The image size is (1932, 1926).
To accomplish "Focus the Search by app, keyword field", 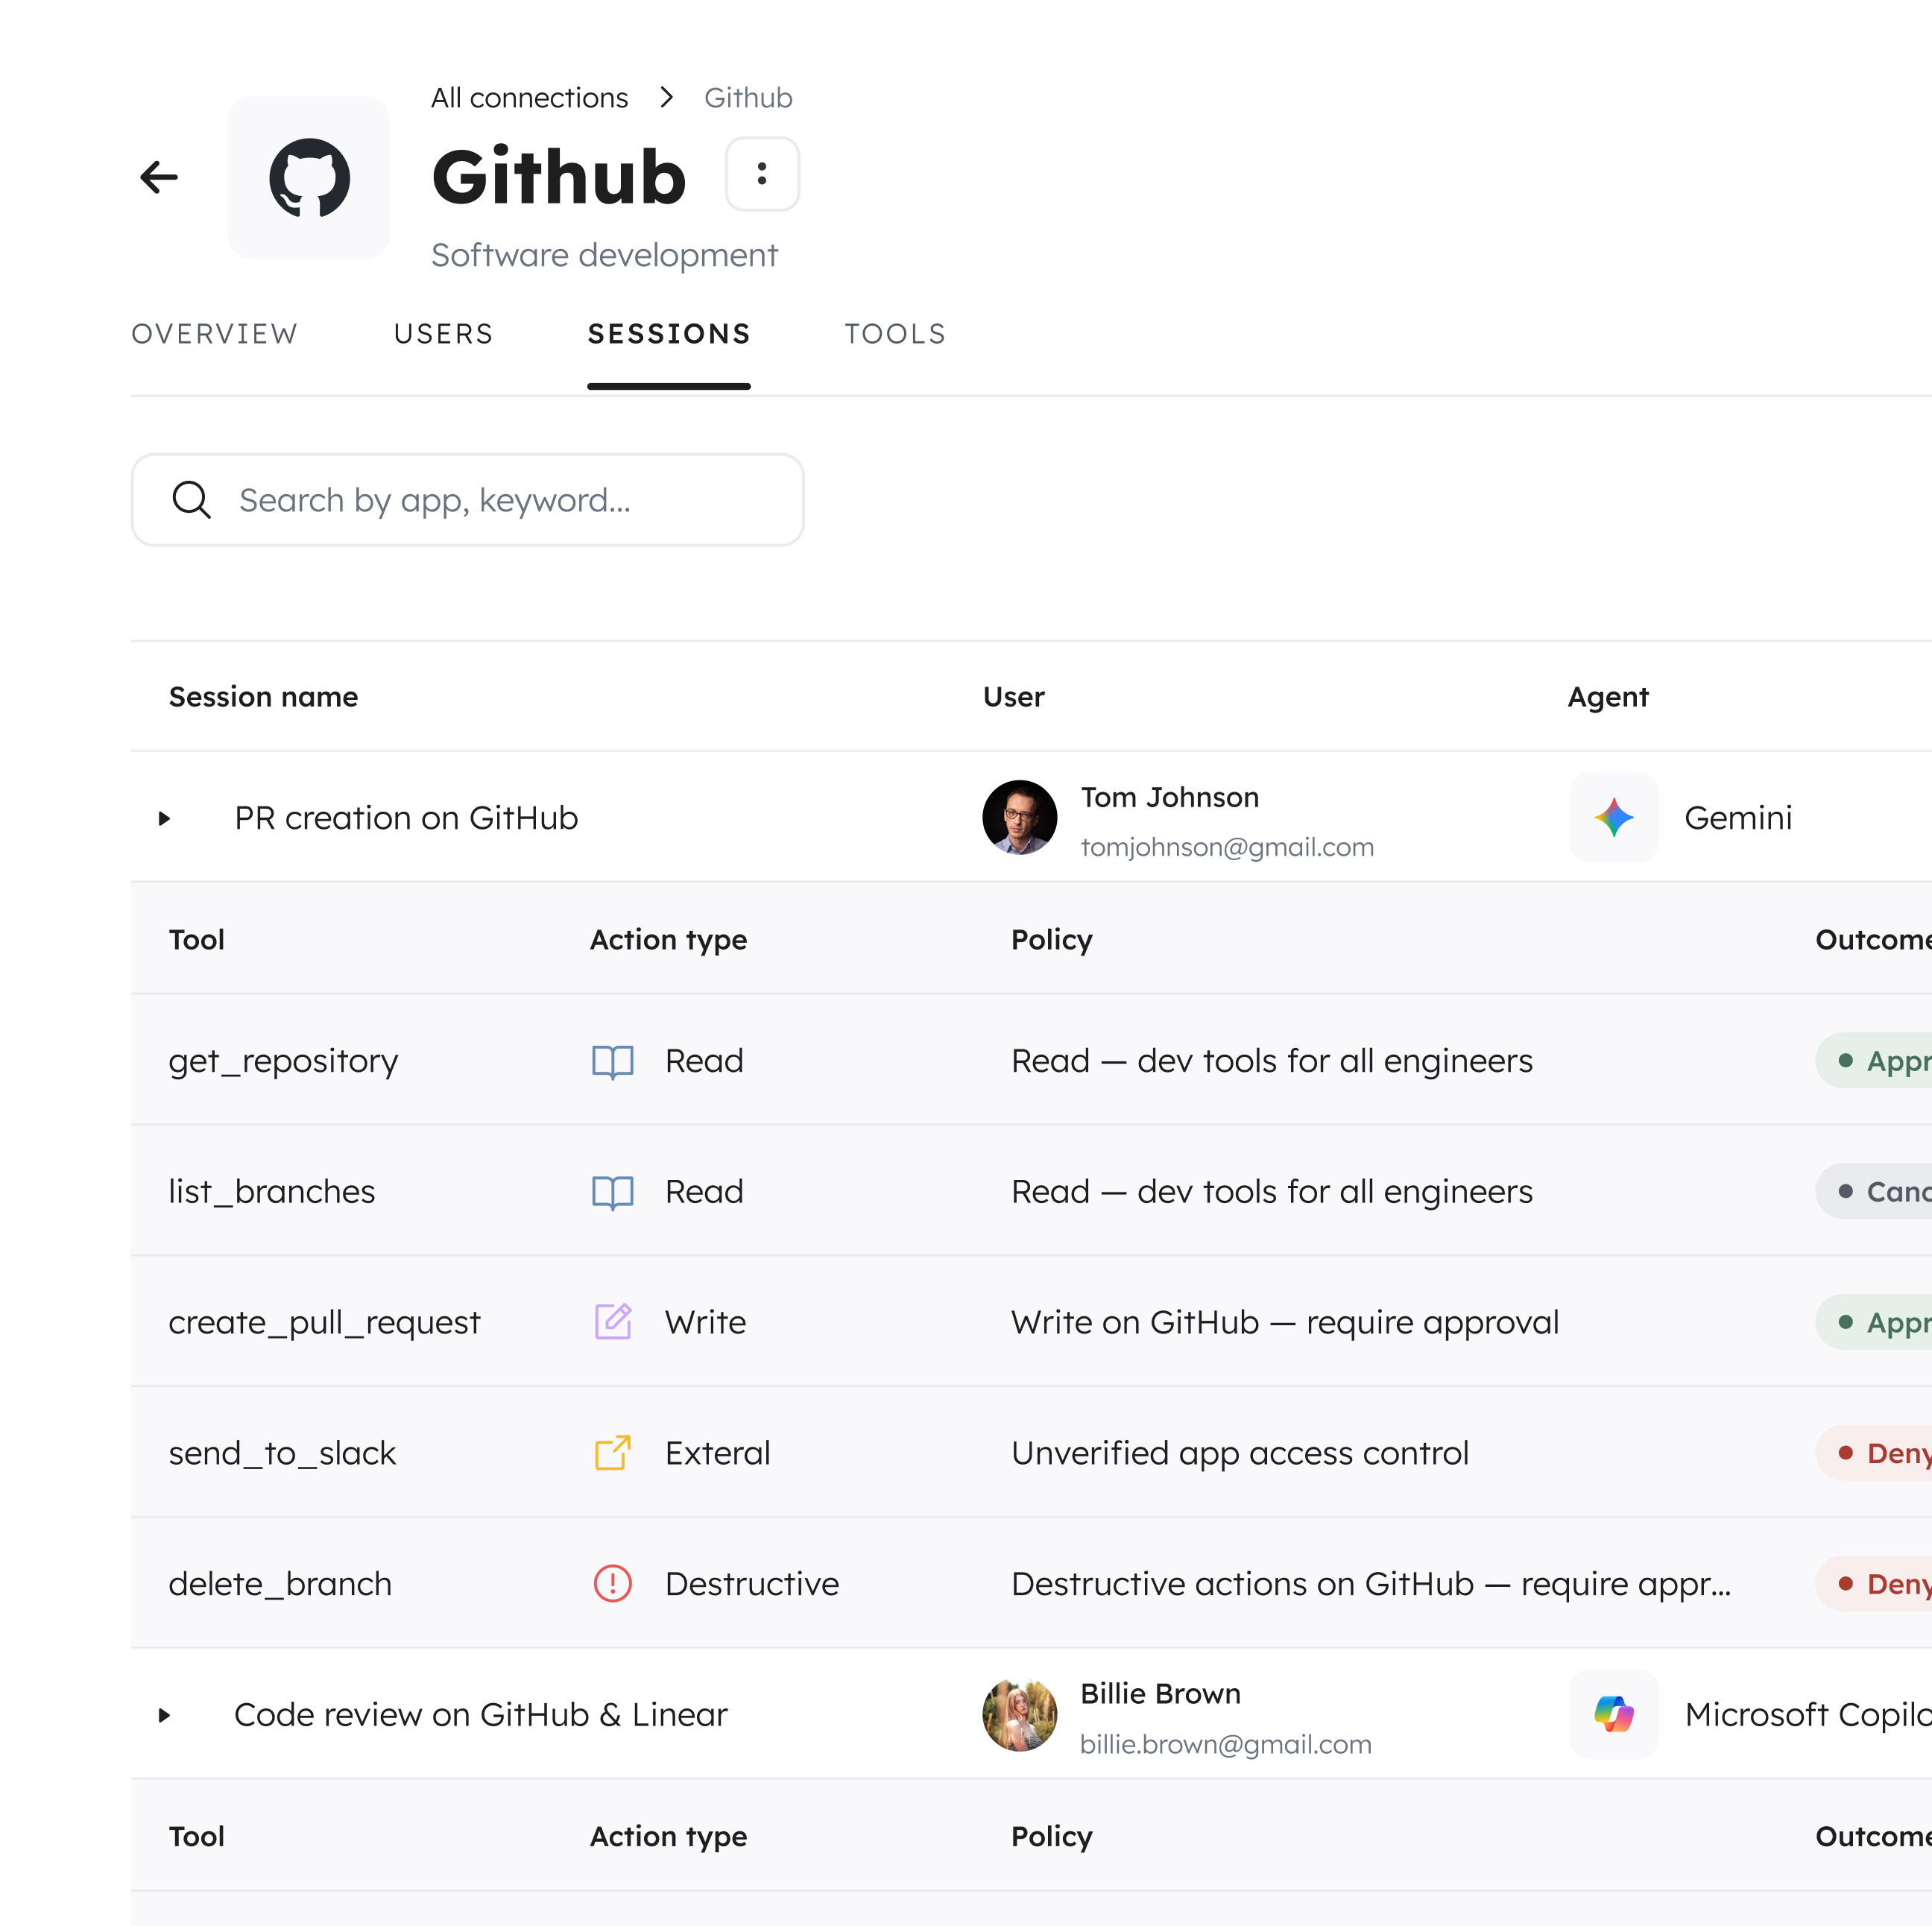I will [x=467, y=499].
